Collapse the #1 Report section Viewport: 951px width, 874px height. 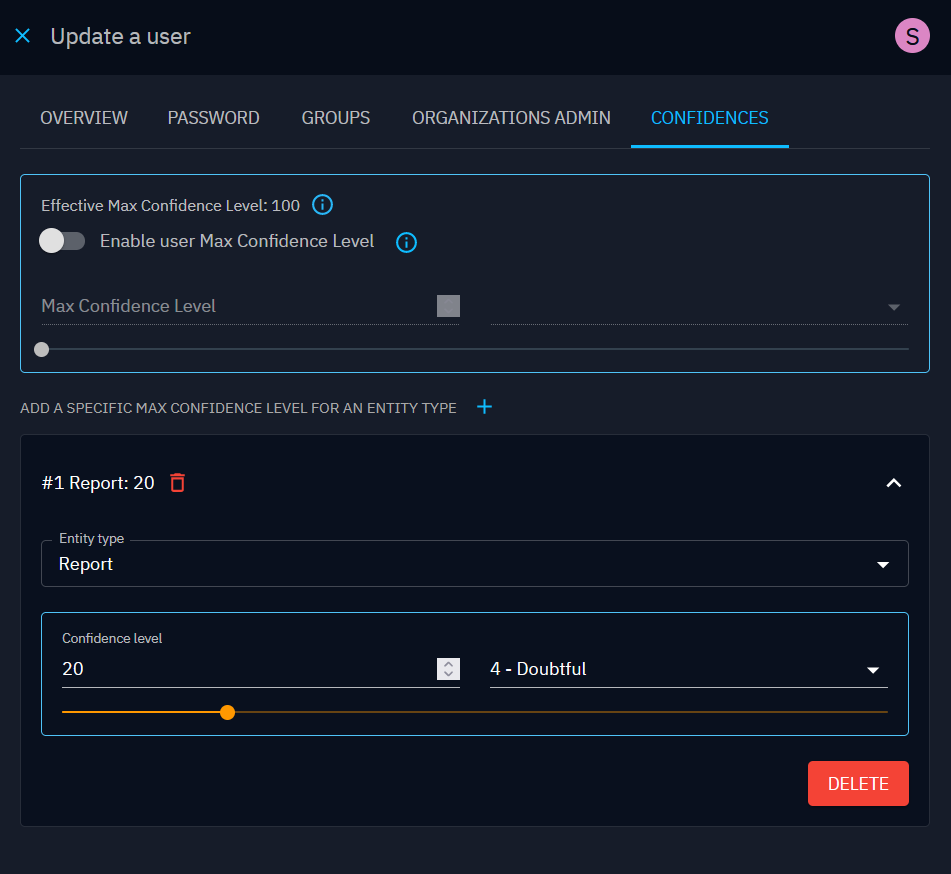(x=894, y=483)
